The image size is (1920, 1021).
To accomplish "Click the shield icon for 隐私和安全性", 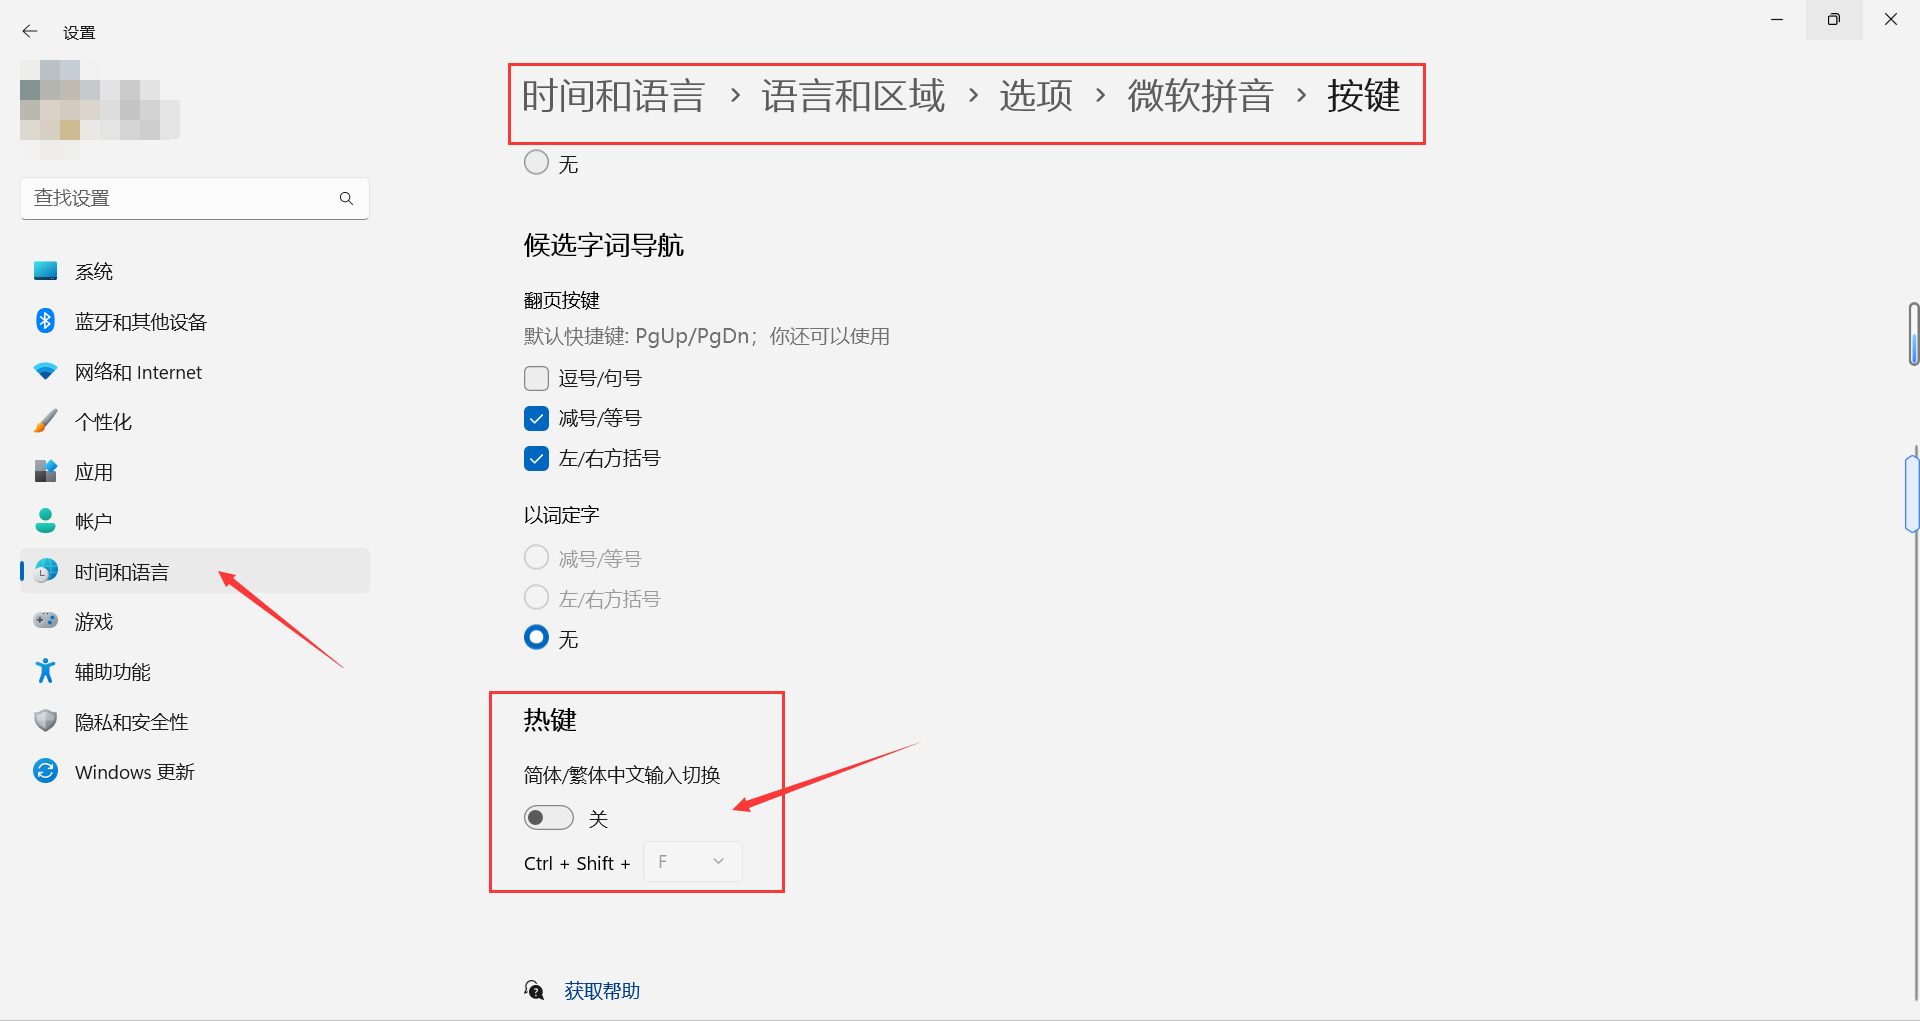I will click(x=45, y=721).
